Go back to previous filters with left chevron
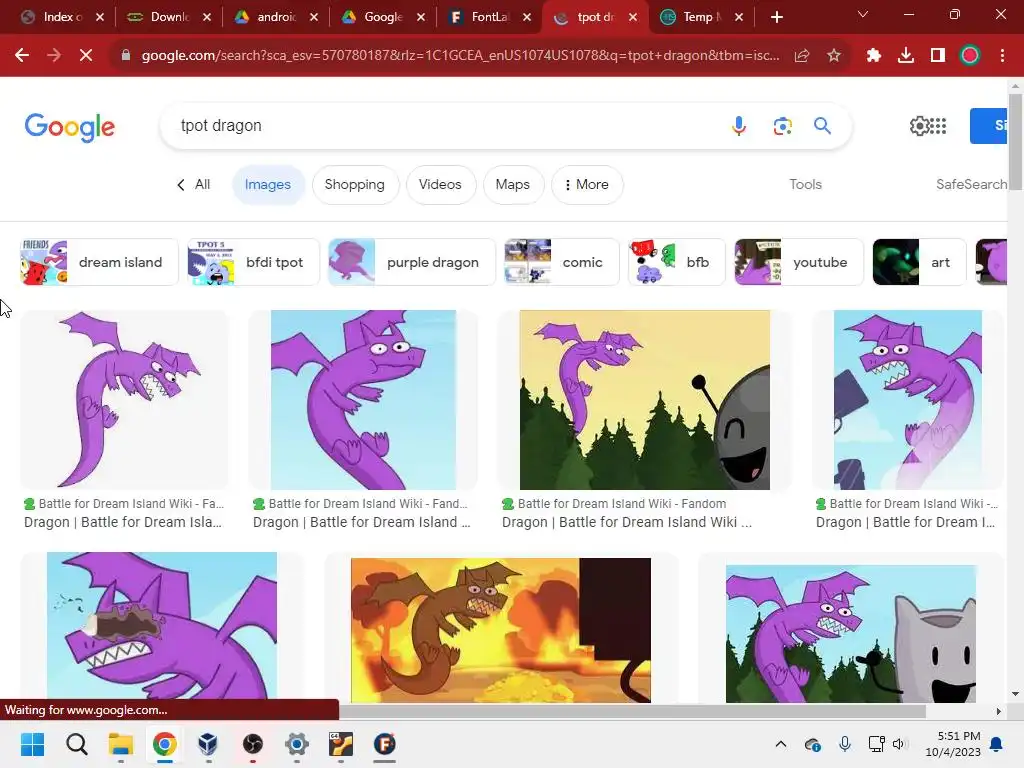 pyautogui.click(x=181, y=185)
